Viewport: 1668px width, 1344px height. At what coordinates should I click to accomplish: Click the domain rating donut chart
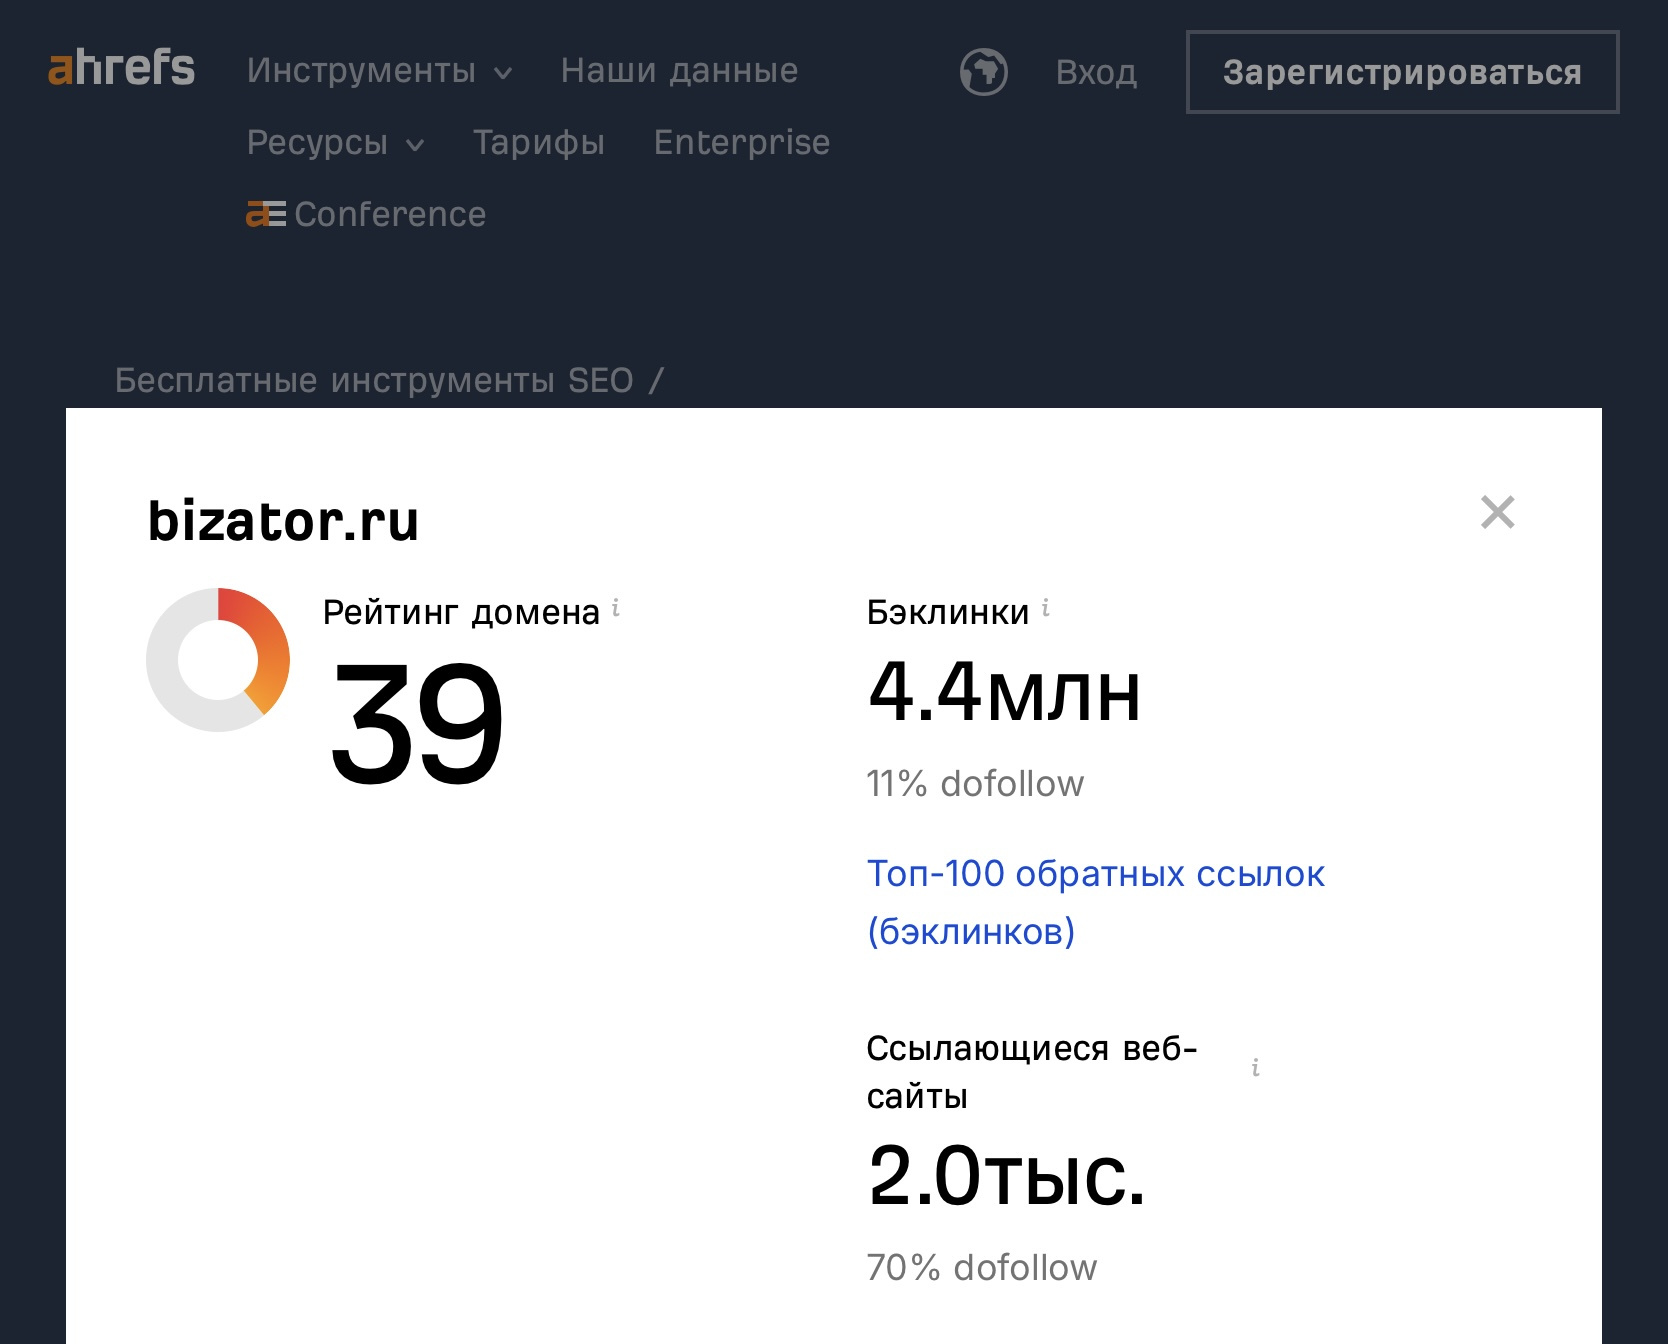[218, 660]
